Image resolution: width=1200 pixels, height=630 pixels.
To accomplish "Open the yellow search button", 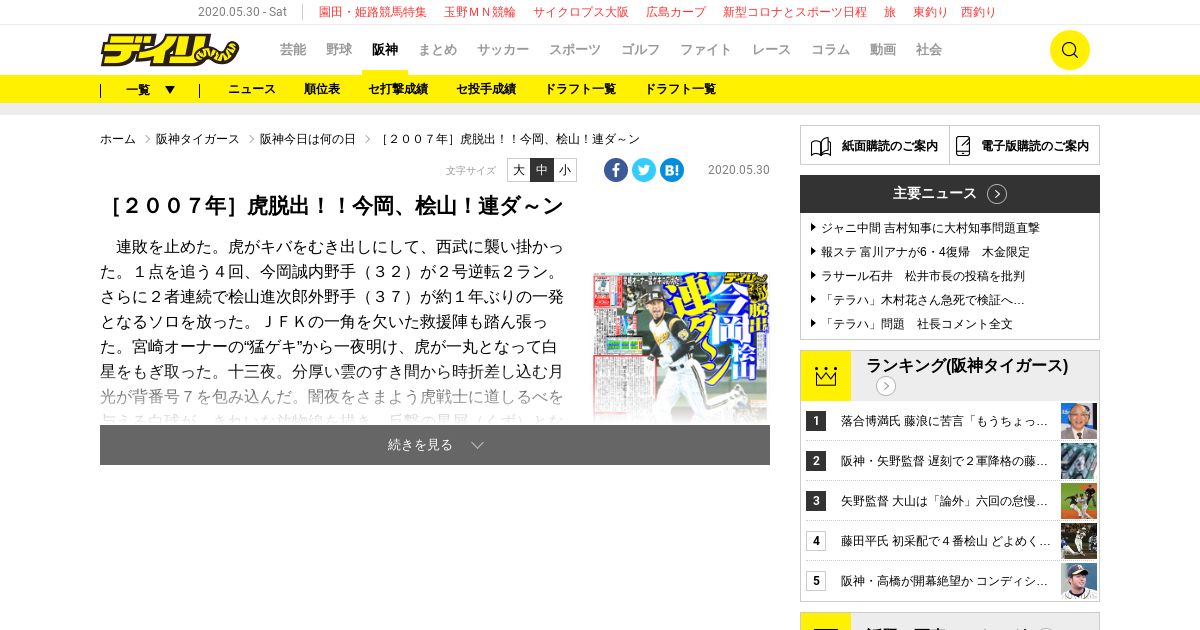I will (x=1069, y=50).
